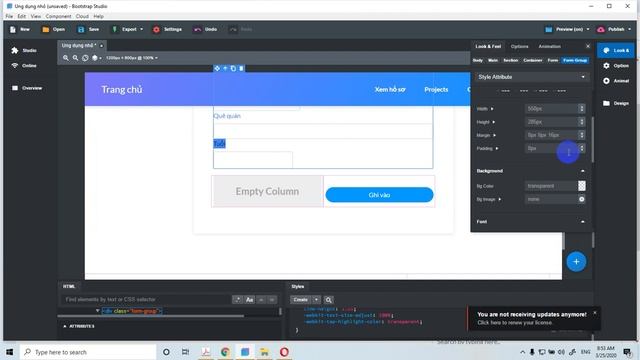Click the Open folder toolbar button
Screen dimensions: 640x360
53,29
